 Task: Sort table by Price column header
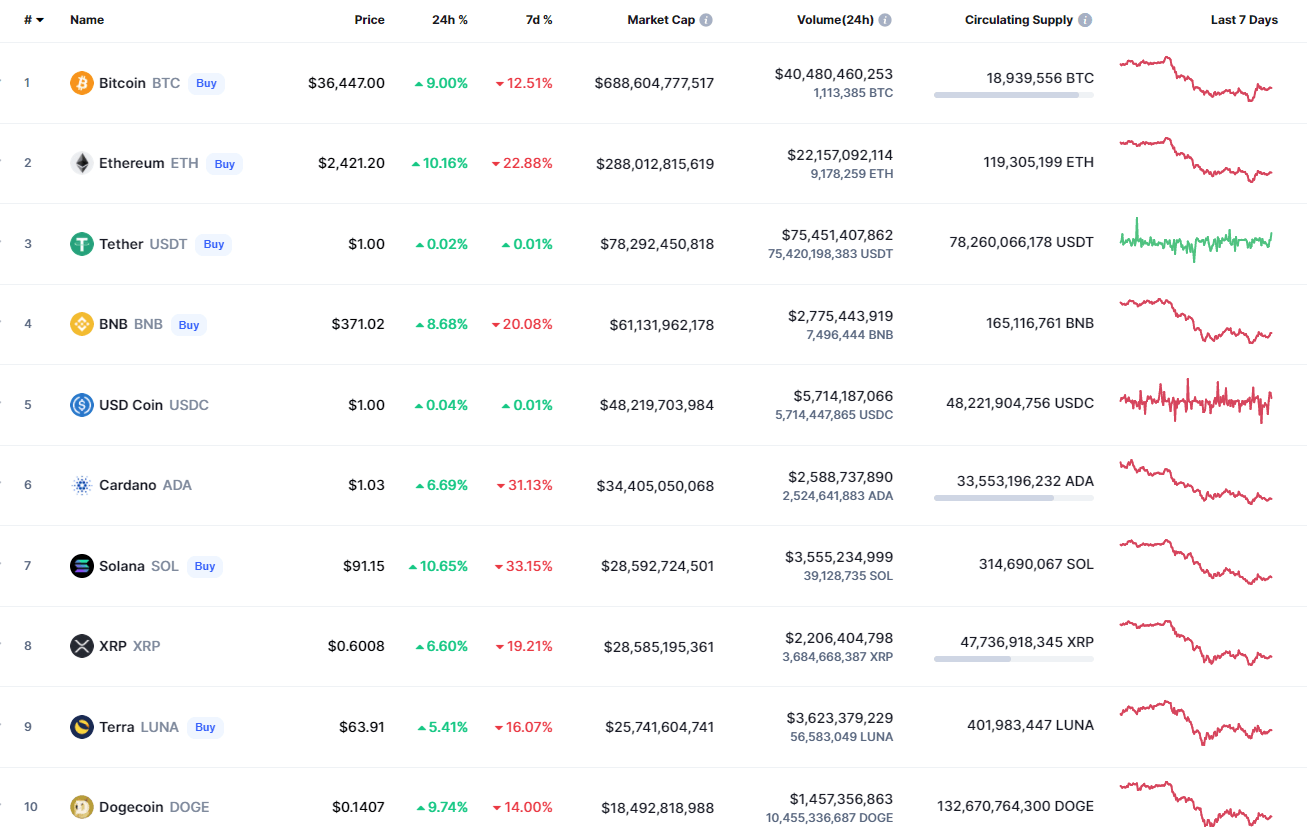pos(369,20)
